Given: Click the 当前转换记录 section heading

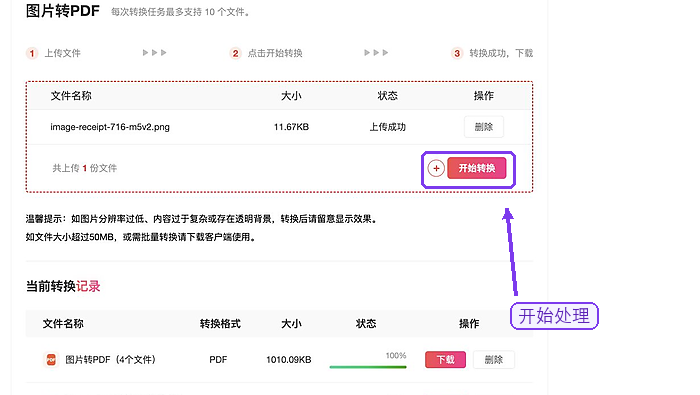Looking at the screenshot, I should [x=63, y=286].
